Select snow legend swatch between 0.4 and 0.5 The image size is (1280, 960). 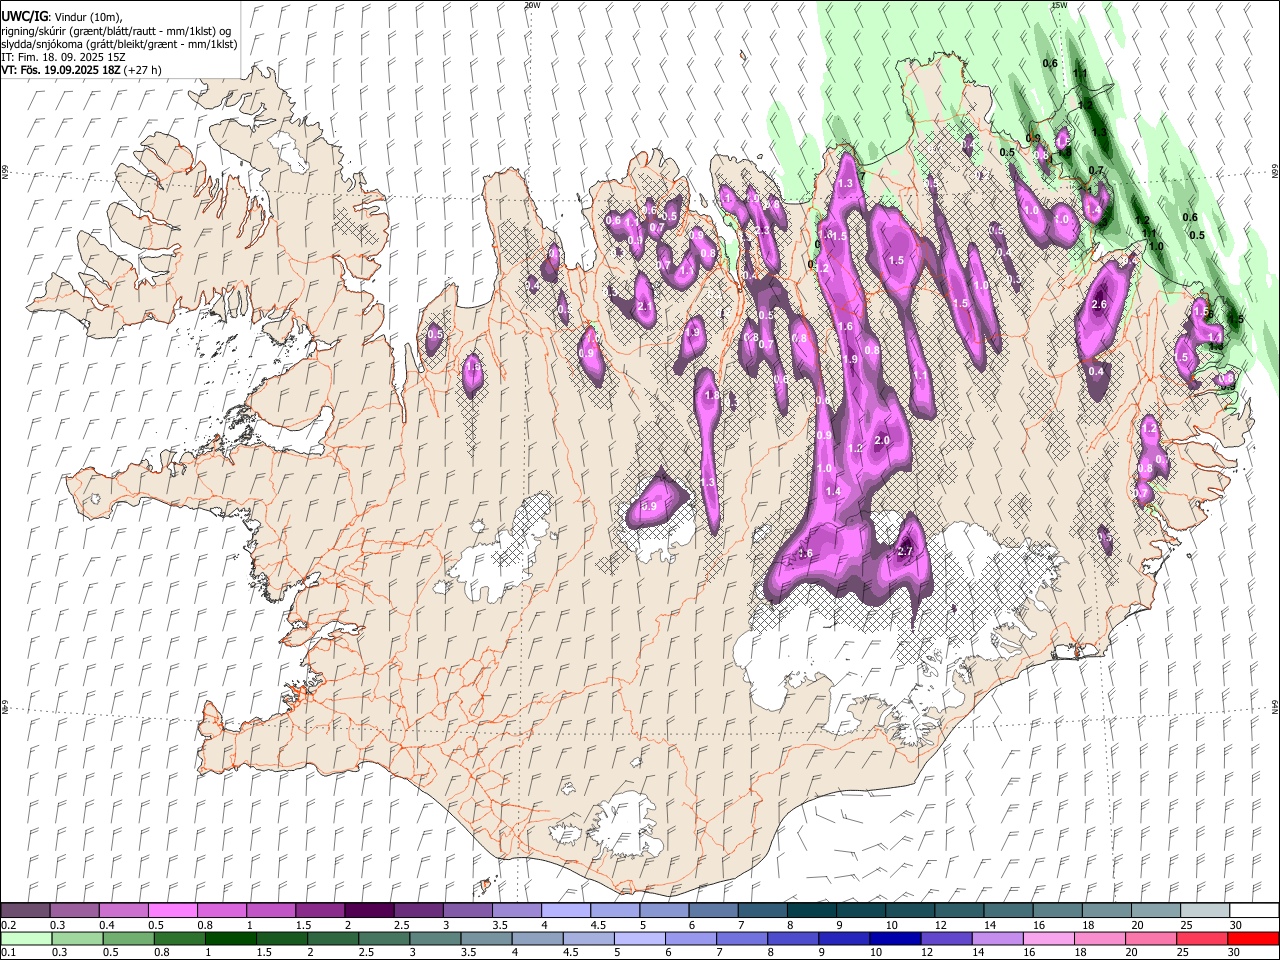[124, 911]
